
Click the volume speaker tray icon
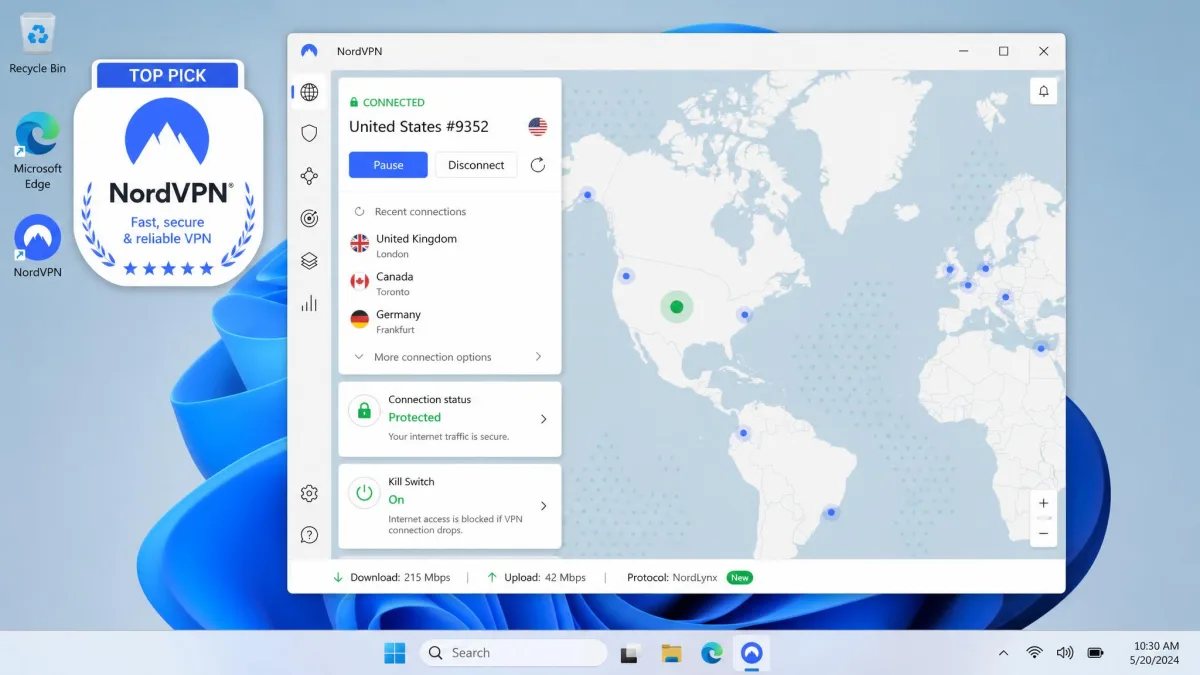(1065, 653)
